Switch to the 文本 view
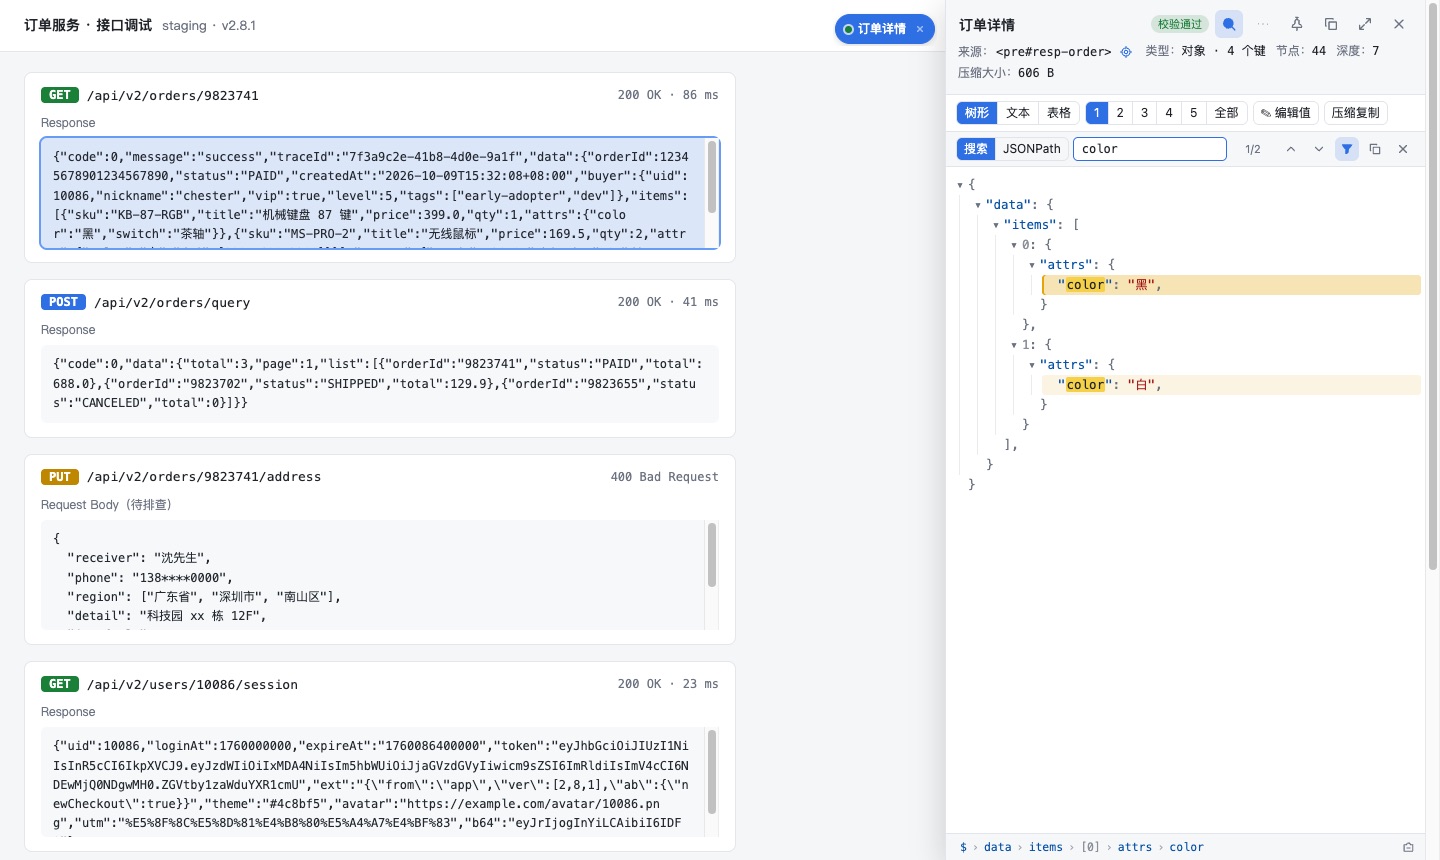Image resolution: width=1440 pixels, height=860 pixels. click(1018, 113)
